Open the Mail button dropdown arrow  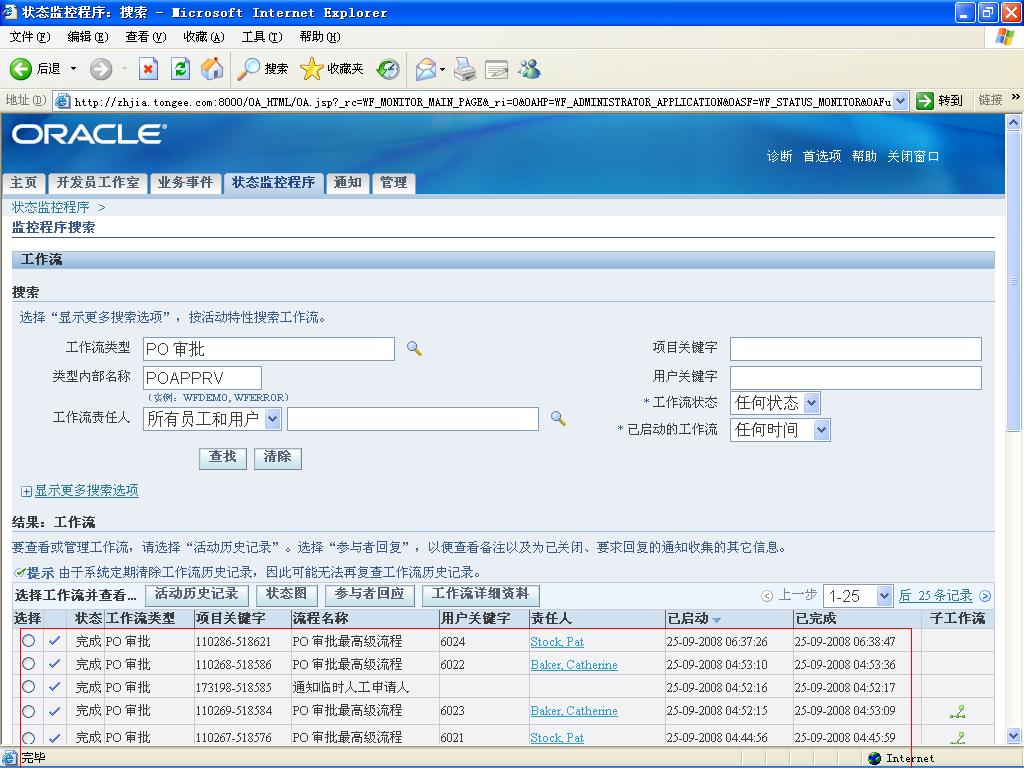[442, 69]
